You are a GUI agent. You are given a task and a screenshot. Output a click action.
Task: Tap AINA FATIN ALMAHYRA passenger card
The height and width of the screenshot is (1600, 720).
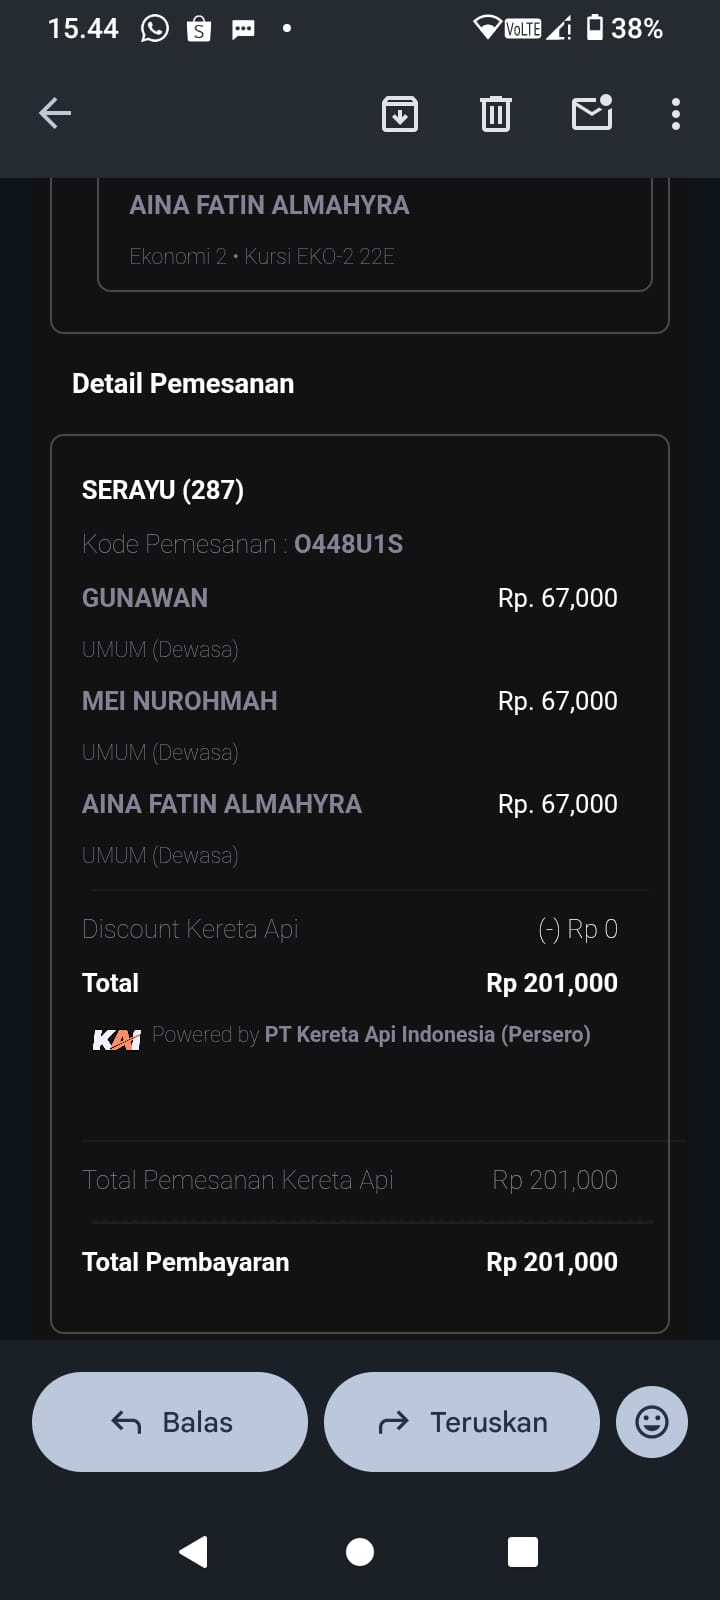(x=374, y=230)
